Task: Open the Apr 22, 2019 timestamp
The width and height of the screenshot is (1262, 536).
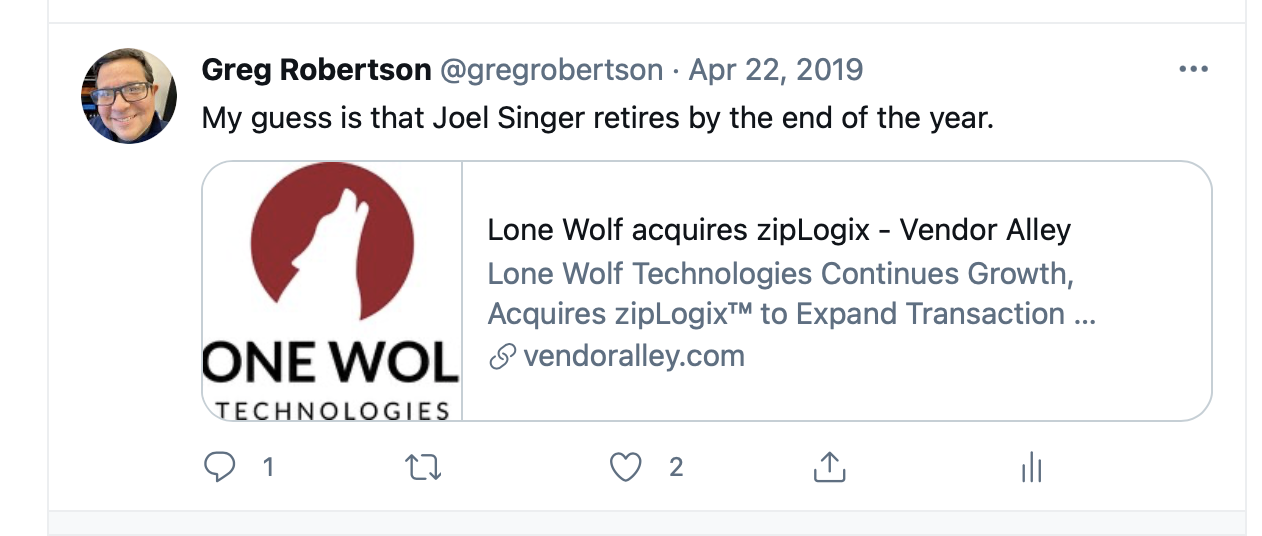Action: pos(776,70)
